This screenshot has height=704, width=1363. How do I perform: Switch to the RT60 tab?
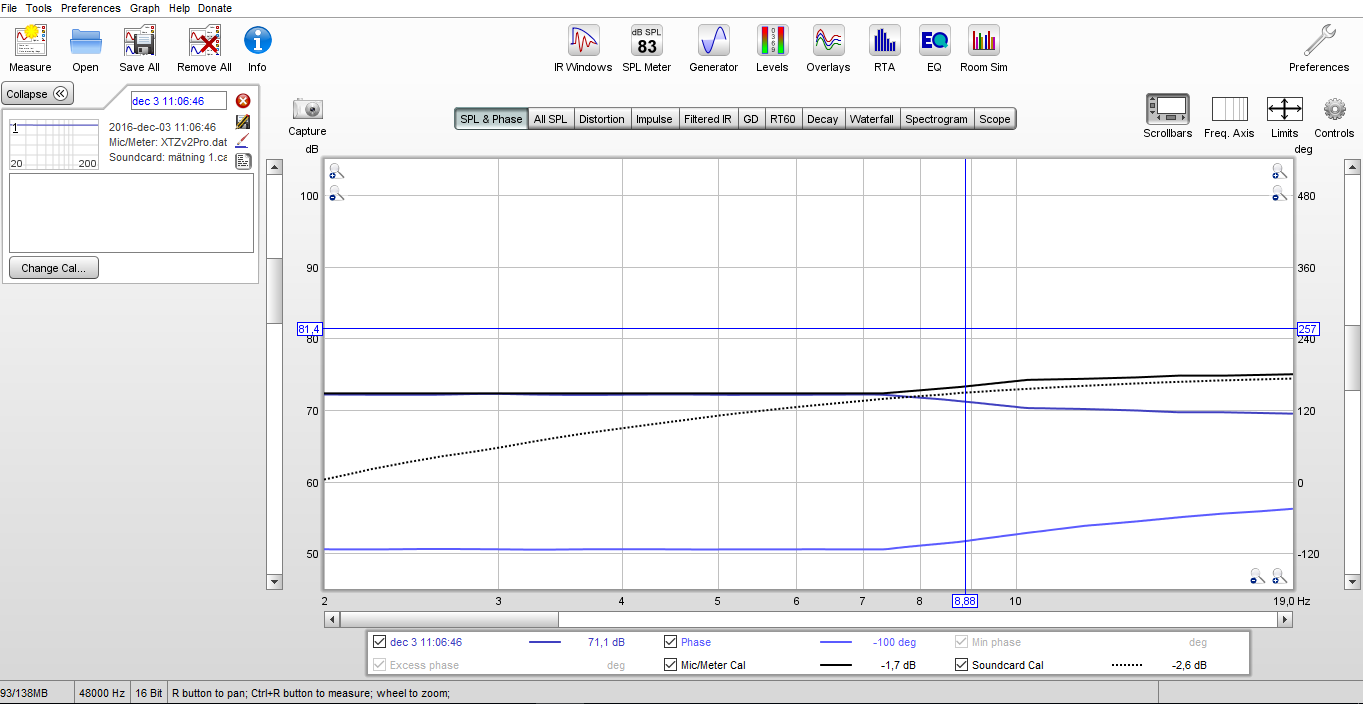tap(783, 119)
